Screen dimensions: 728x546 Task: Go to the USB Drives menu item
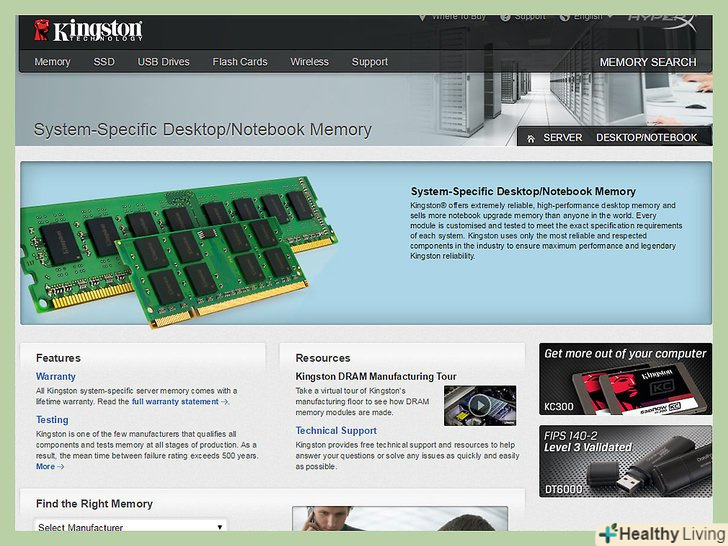[x=163, y=62]
